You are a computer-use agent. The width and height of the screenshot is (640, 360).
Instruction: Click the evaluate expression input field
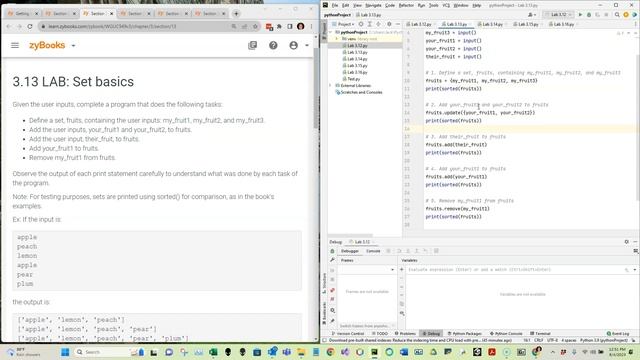(x=514, y=270)
